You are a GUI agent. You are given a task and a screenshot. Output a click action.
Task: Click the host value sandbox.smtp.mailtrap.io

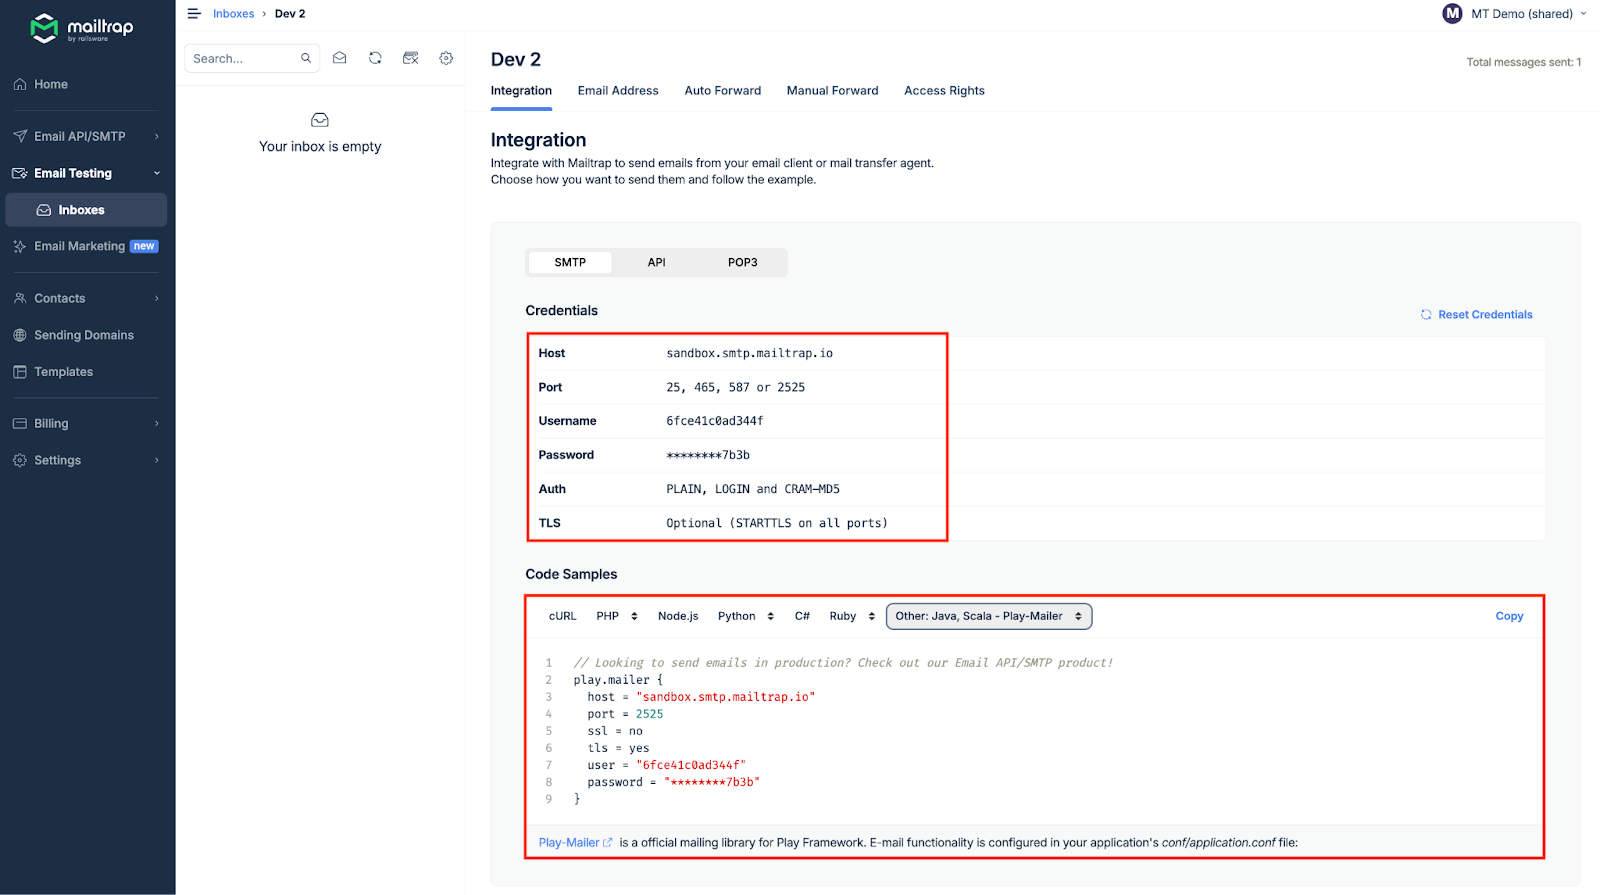[x=749, y=353]
